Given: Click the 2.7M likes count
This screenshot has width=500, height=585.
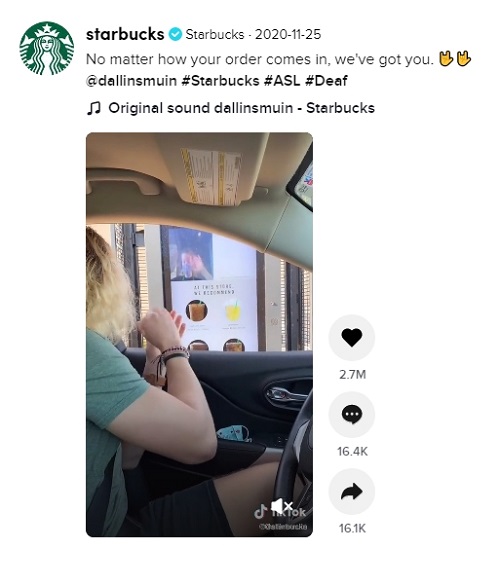Looking at the screenshot, I should (x=352, y=374).
